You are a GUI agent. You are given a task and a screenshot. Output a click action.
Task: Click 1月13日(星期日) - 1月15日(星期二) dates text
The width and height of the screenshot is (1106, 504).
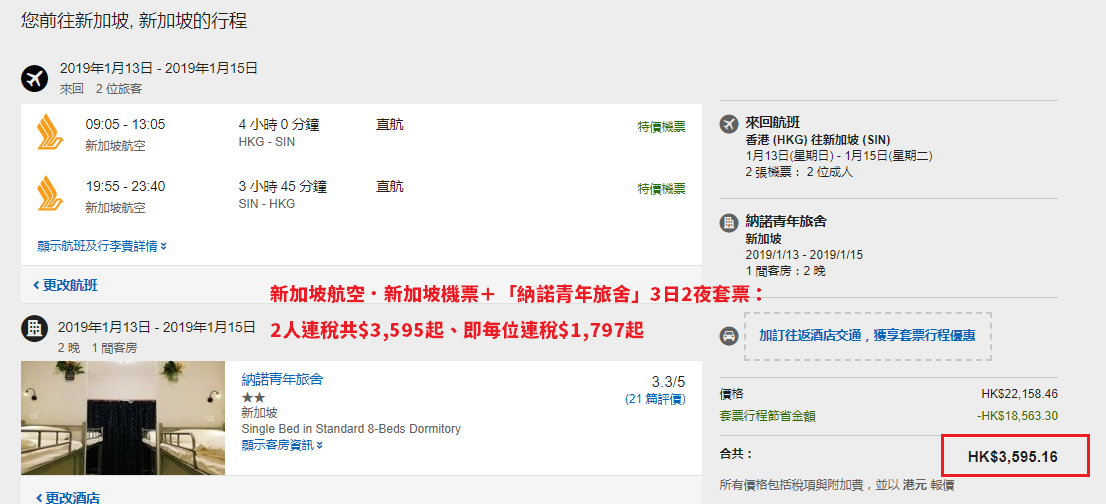pos(839,156)
